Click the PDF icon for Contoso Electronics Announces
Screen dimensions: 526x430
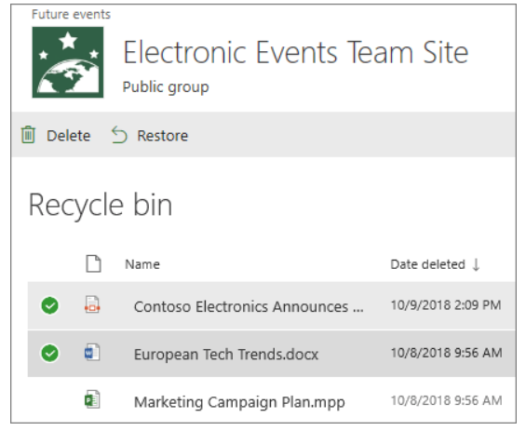(92, 305)
